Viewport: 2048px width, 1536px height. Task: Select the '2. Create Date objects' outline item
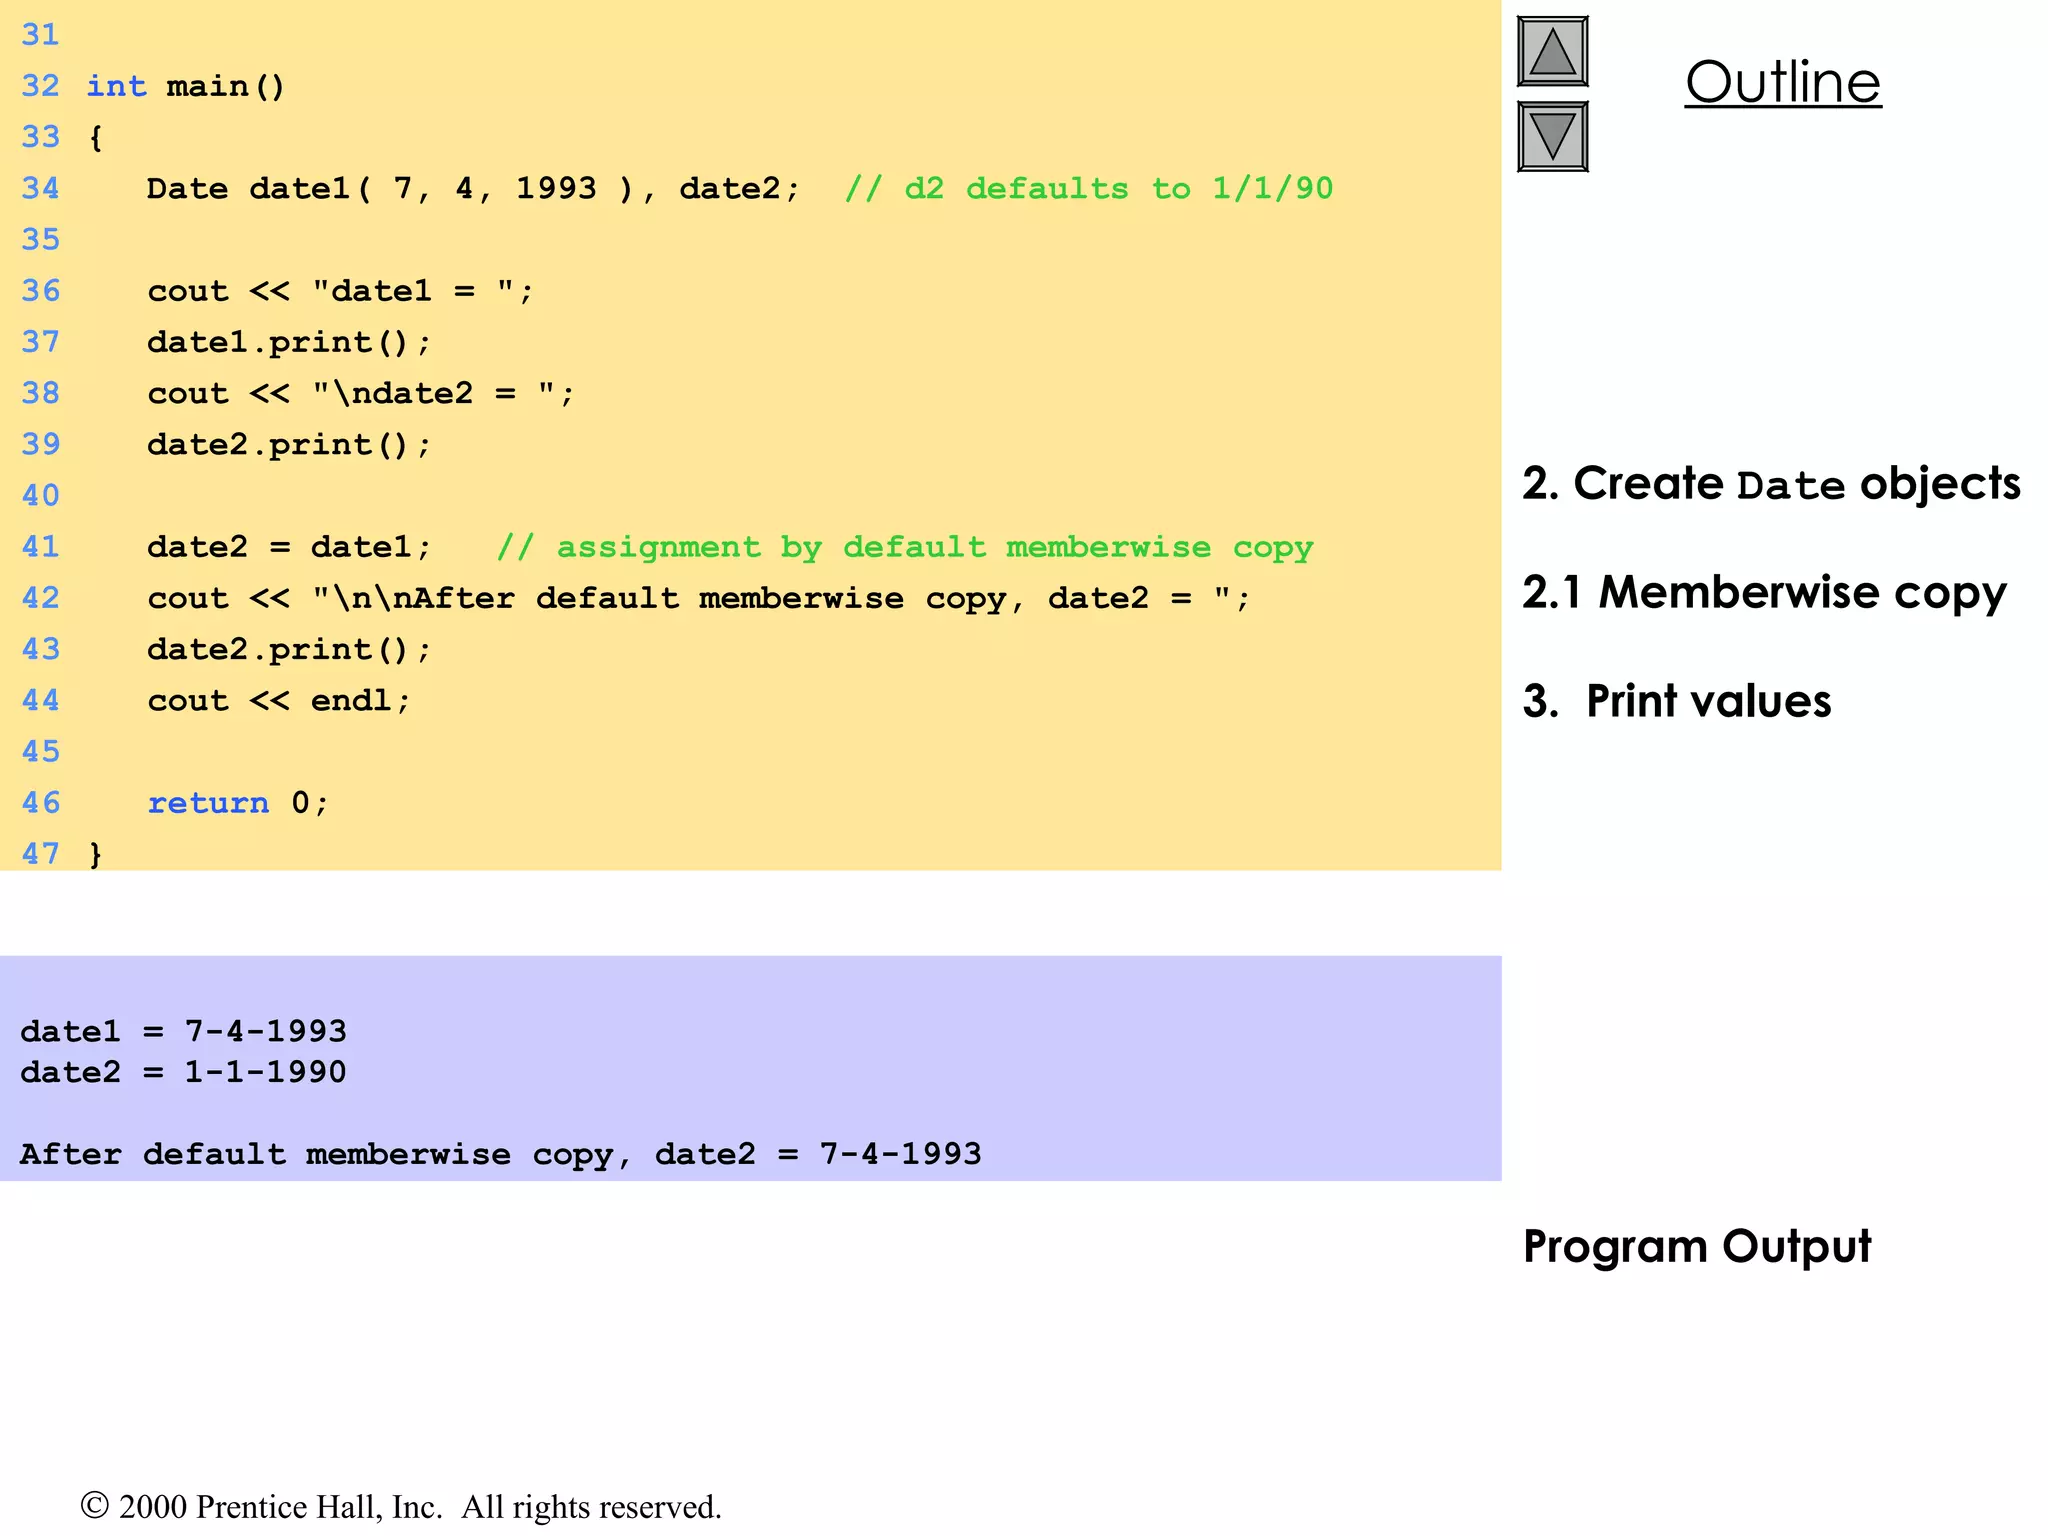tap(1771, 484)
